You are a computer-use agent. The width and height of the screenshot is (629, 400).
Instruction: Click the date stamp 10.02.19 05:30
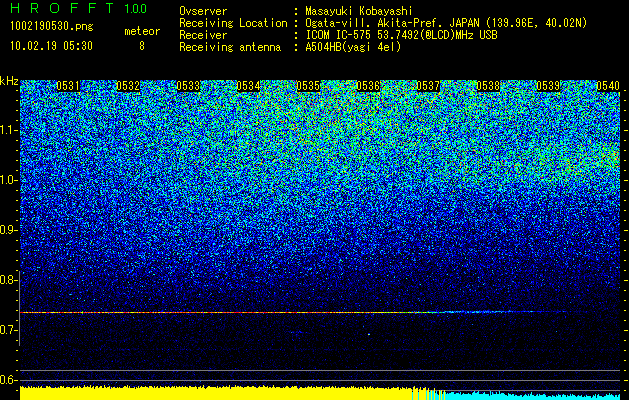coord(51,46)
